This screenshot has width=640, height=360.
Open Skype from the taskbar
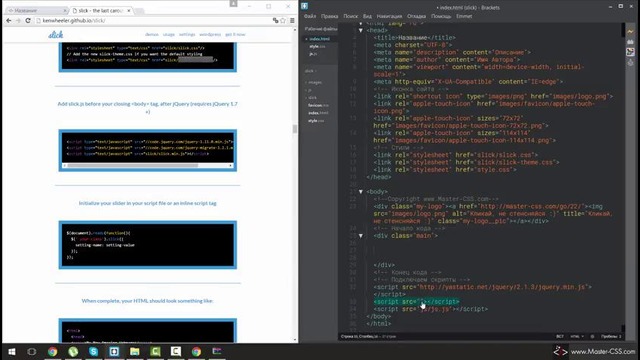pyautogui.click(x=93, y=351)
